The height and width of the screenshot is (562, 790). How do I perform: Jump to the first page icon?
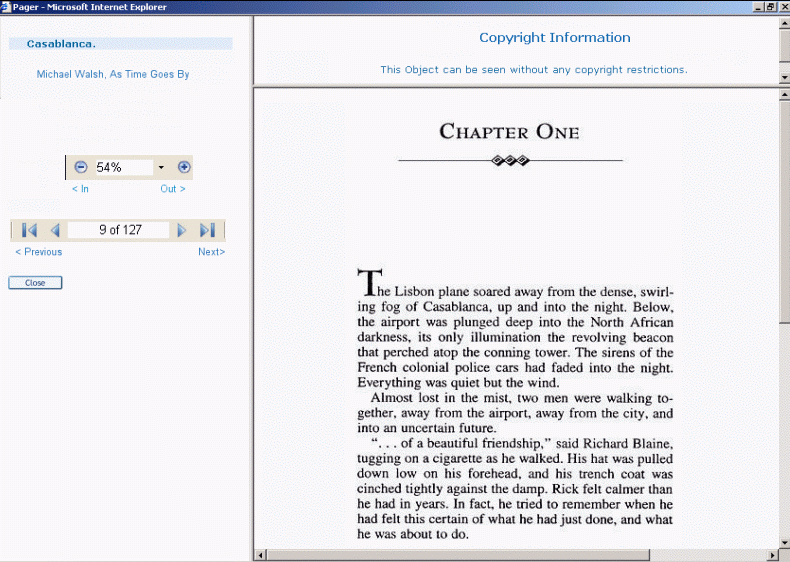coord(29,230)
